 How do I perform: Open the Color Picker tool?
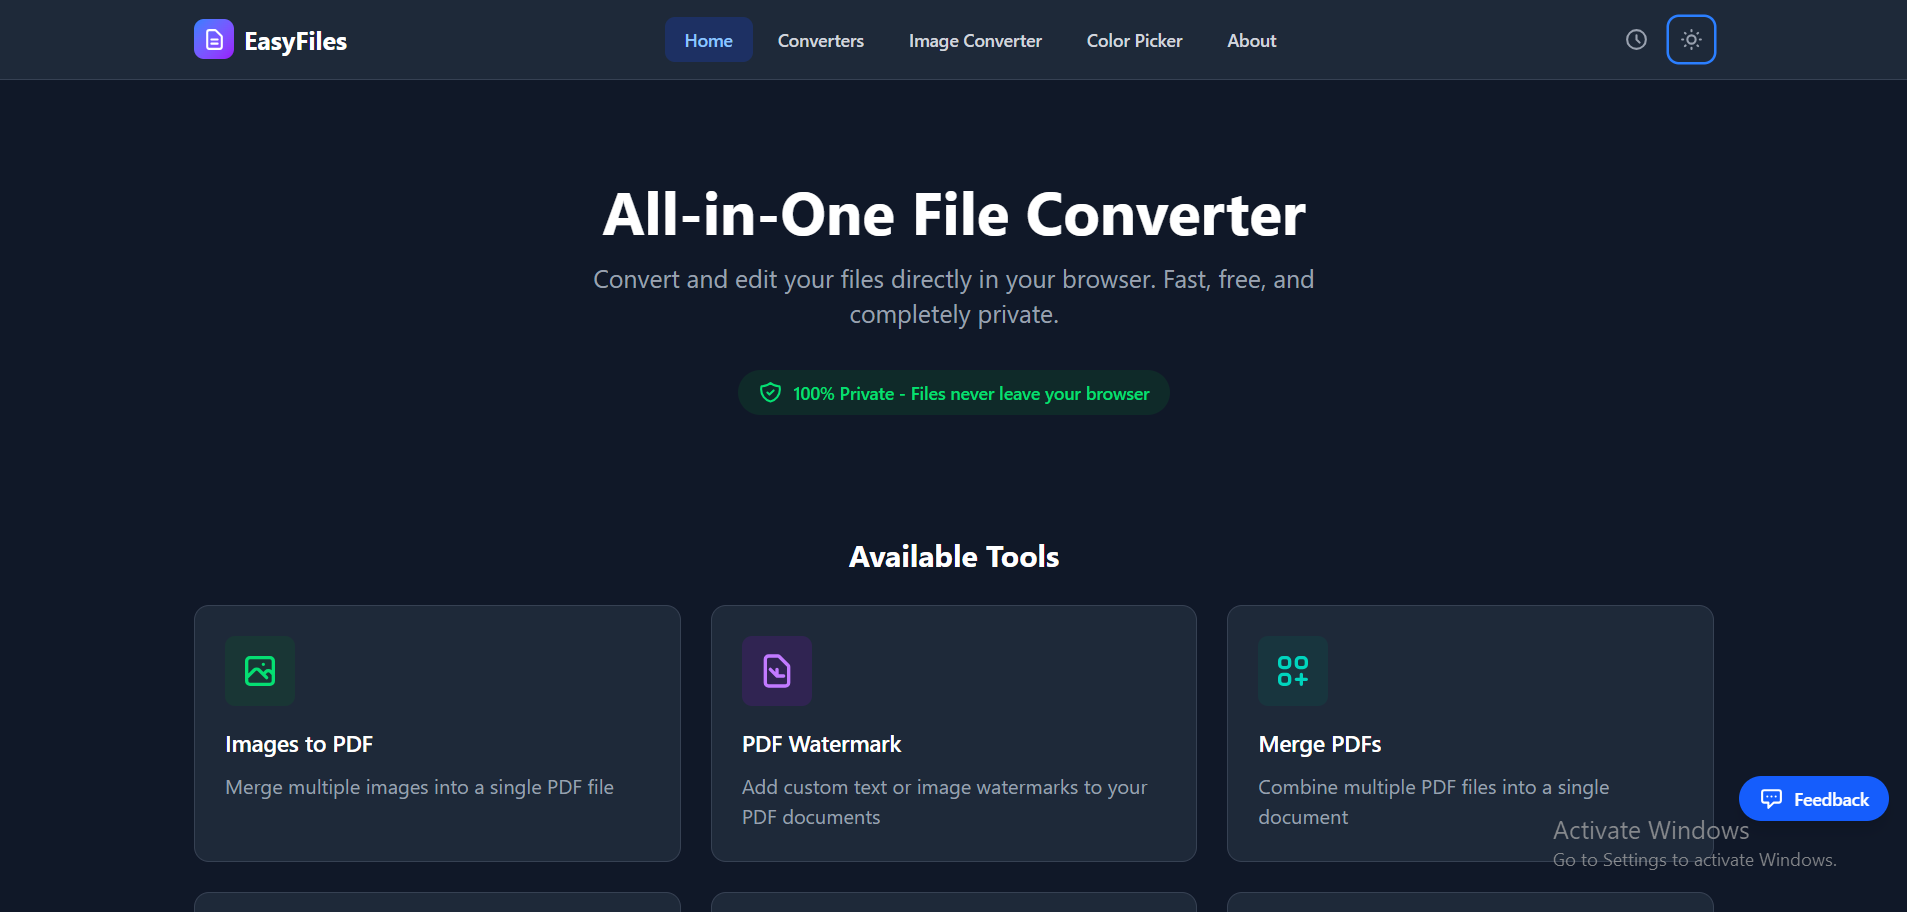[1133, 40]
